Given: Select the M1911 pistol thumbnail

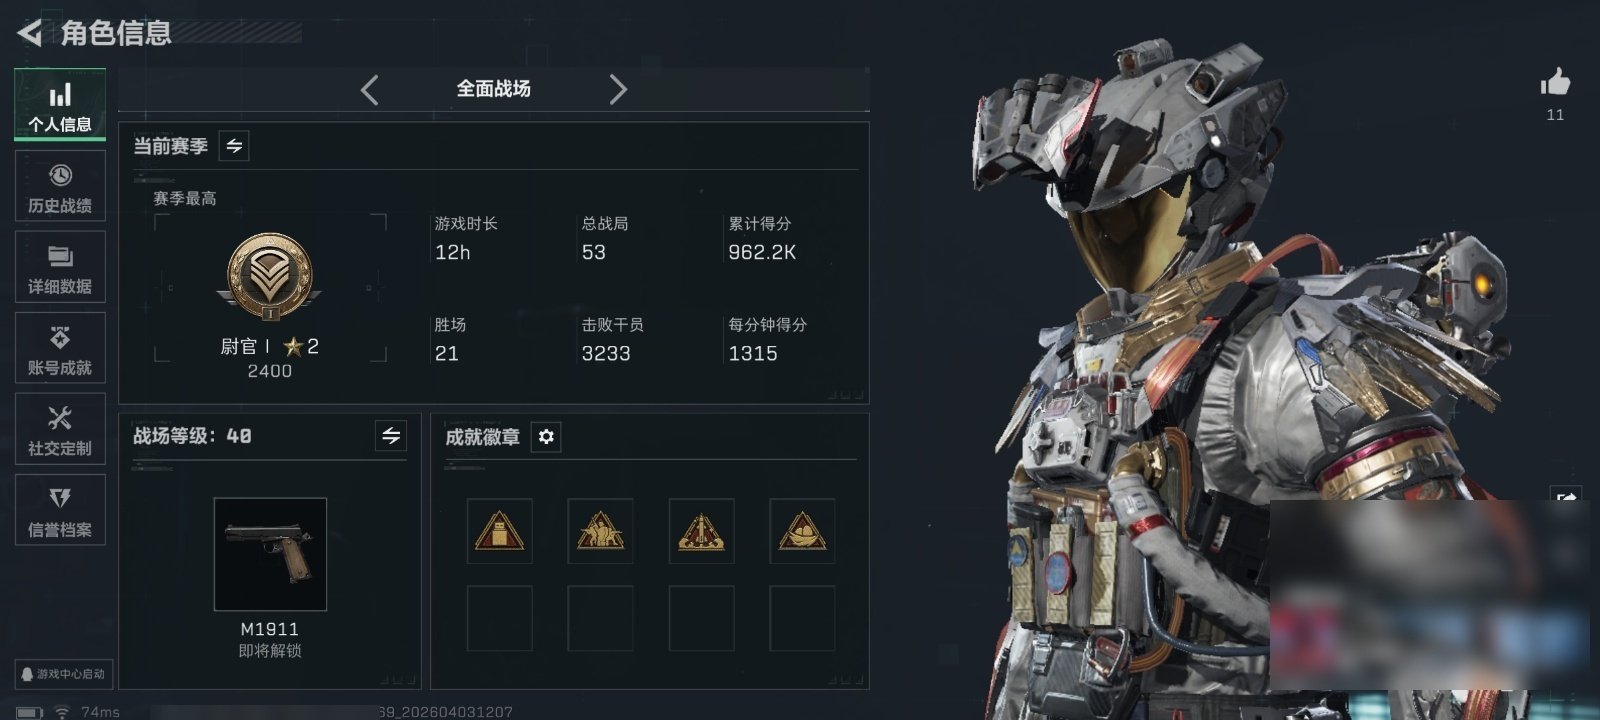Looking at the screenshot, I should coord(270,554).
